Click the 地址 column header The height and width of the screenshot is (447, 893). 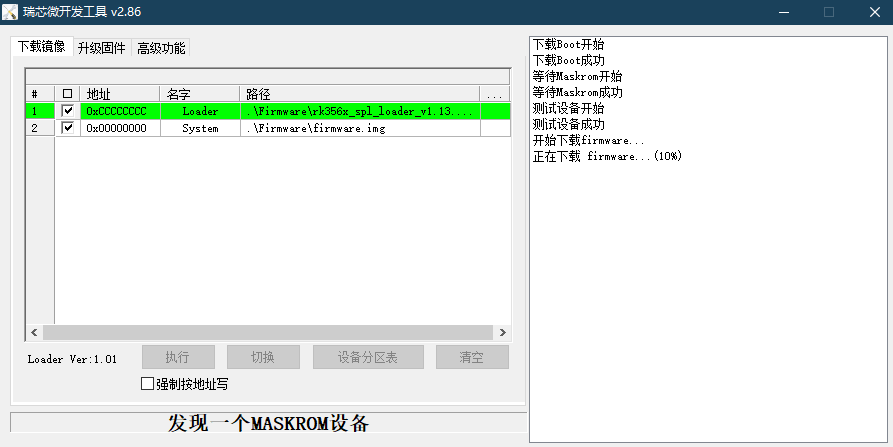pyautogui.click(x=120, y=94)
